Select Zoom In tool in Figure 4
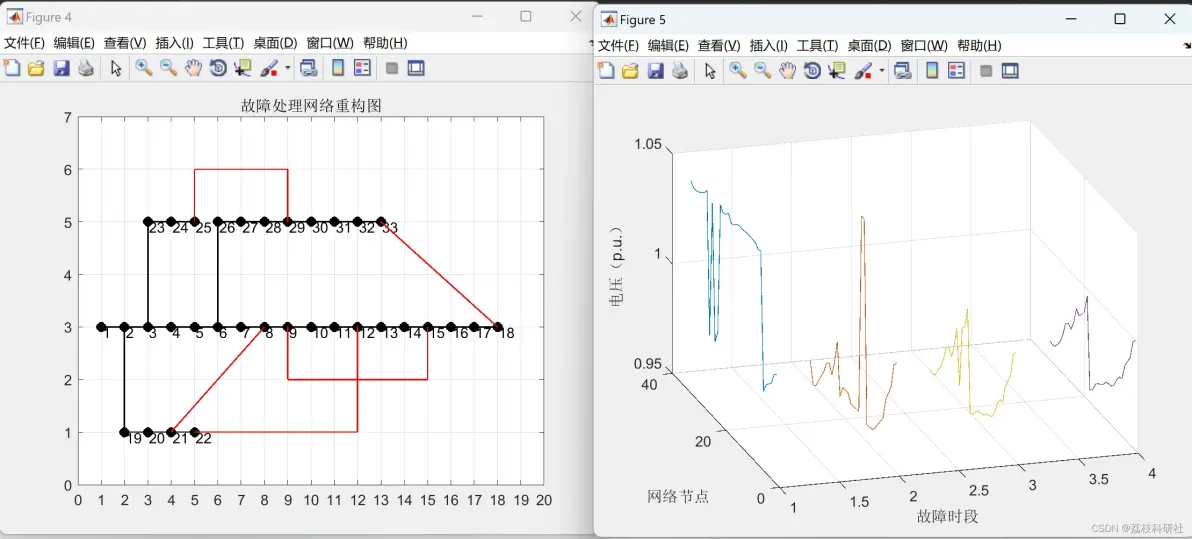This screenshot has height=539, width=1192. click(x=144, y=68)
